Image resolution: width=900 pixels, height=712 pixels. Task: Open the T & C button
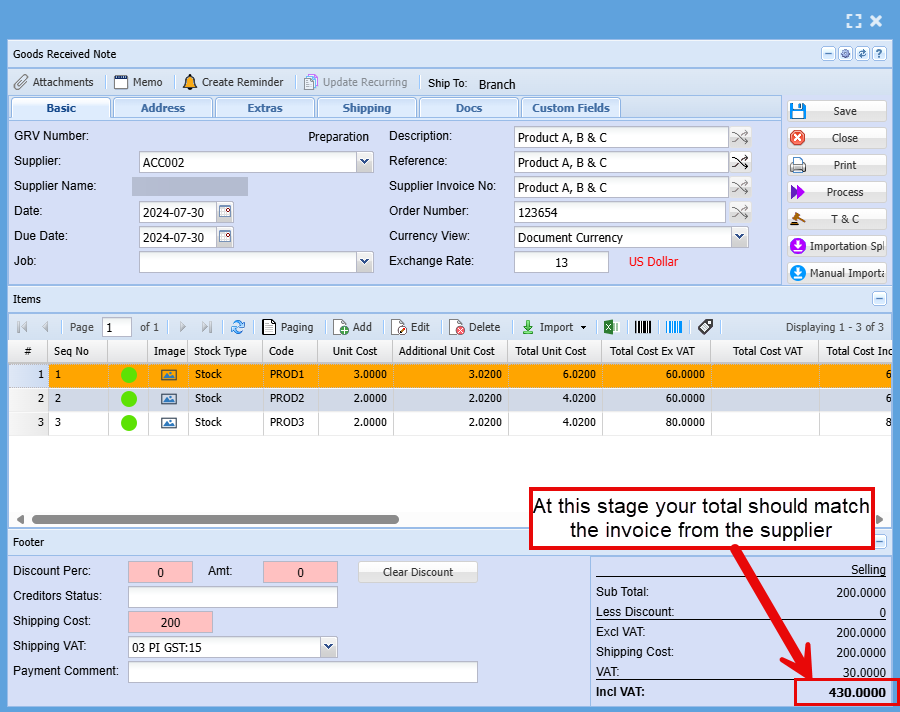(837, 219)
